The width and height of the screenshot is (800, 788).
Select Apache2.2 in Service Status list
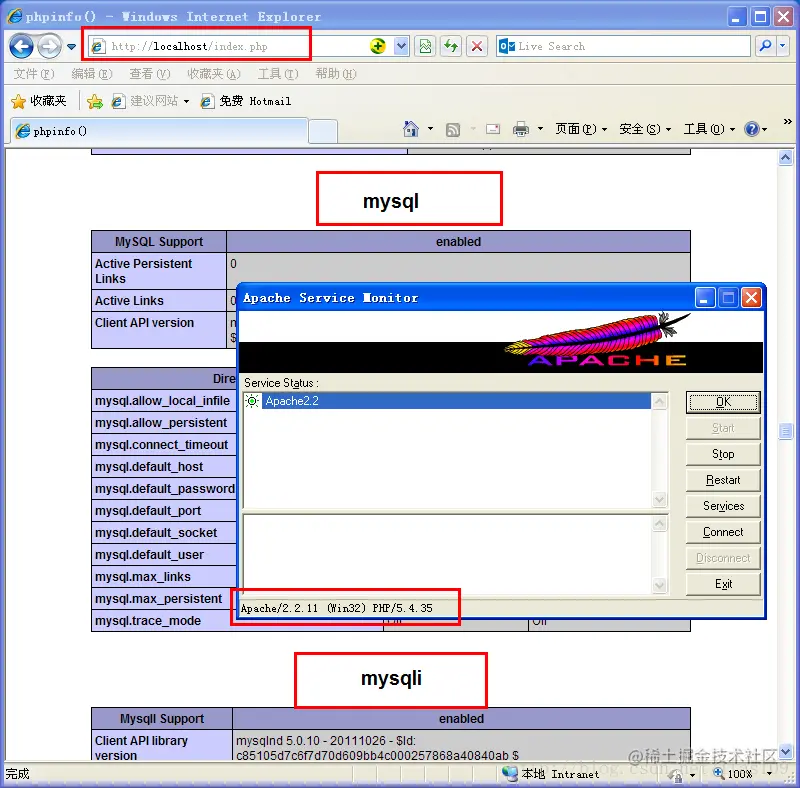click(457, 401)
